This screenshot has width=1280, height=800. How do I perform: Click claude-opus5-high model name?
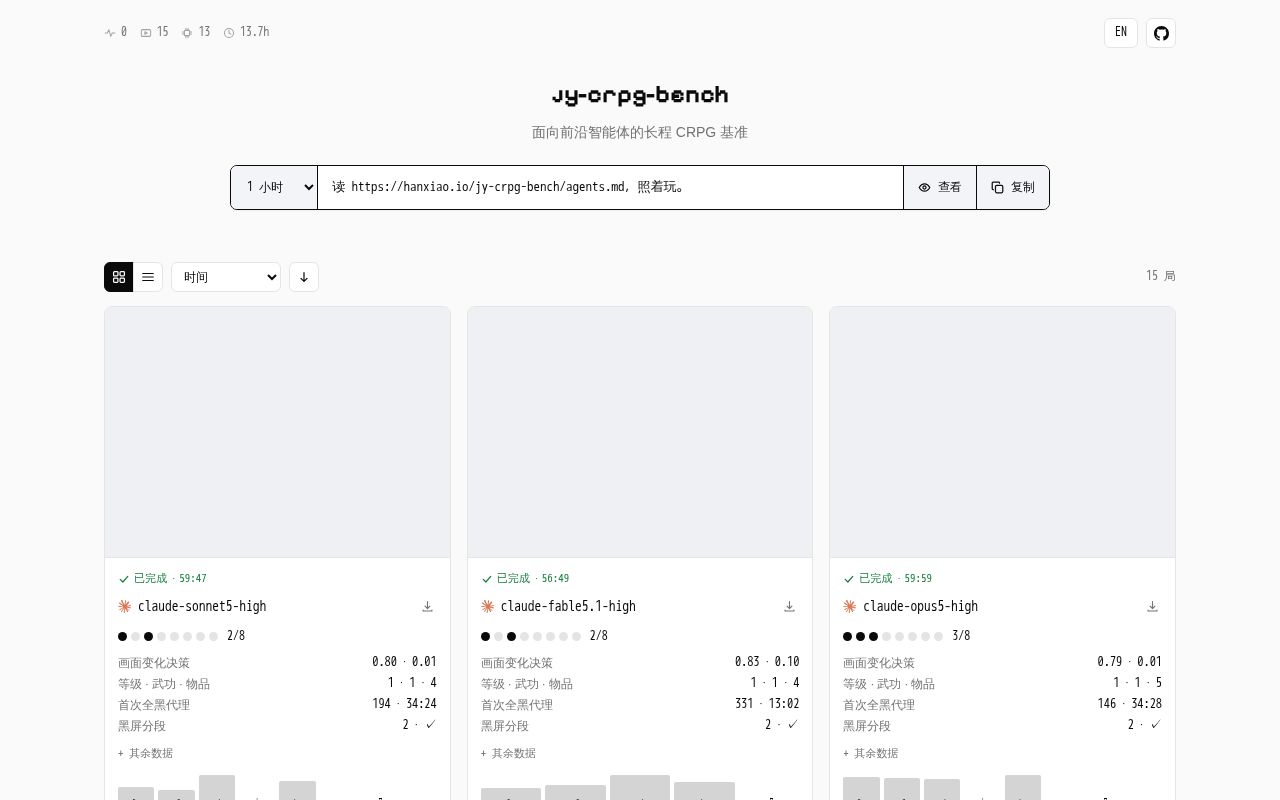click(x=920, y=606)
